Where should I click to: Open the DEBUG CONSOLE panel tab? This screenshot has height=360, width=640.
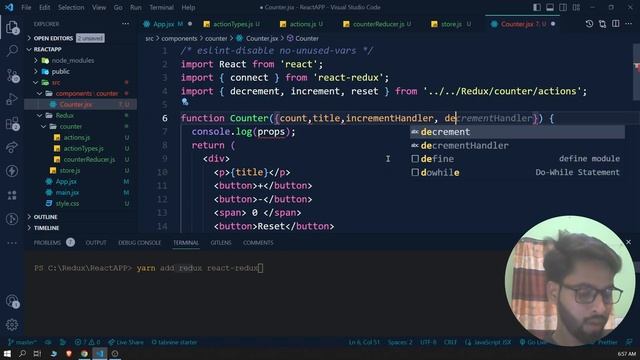(140, 242)
